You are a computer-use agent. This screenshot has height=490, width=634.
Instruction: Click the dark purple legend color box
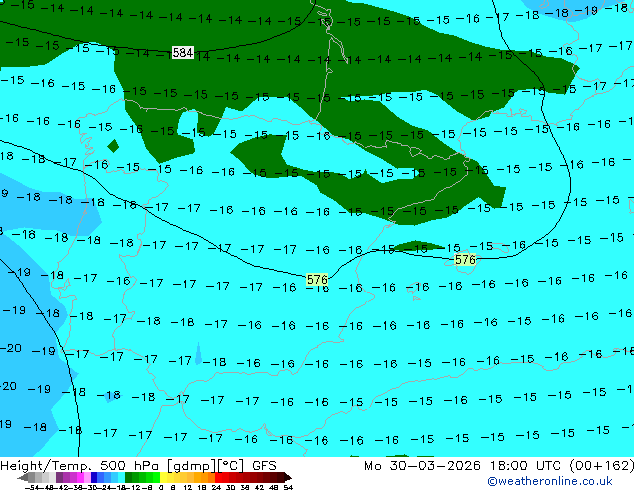(59, 477)
